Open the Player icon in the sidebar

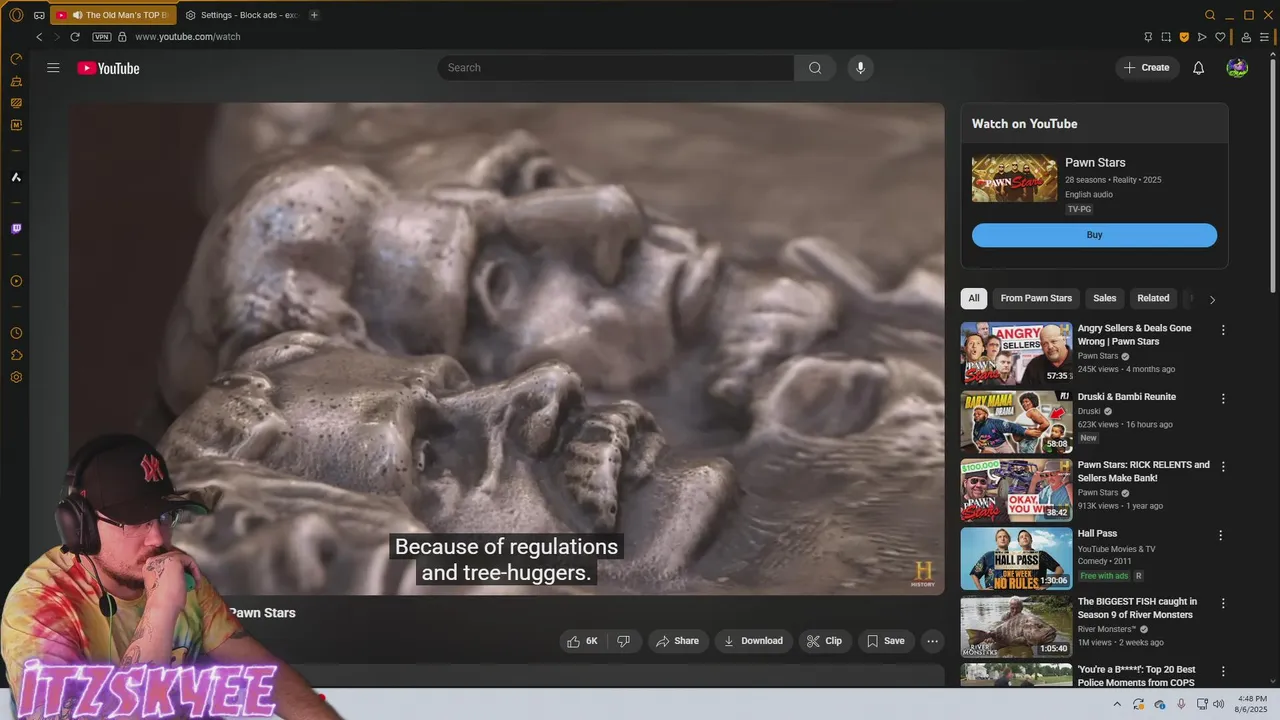(16, 281)
